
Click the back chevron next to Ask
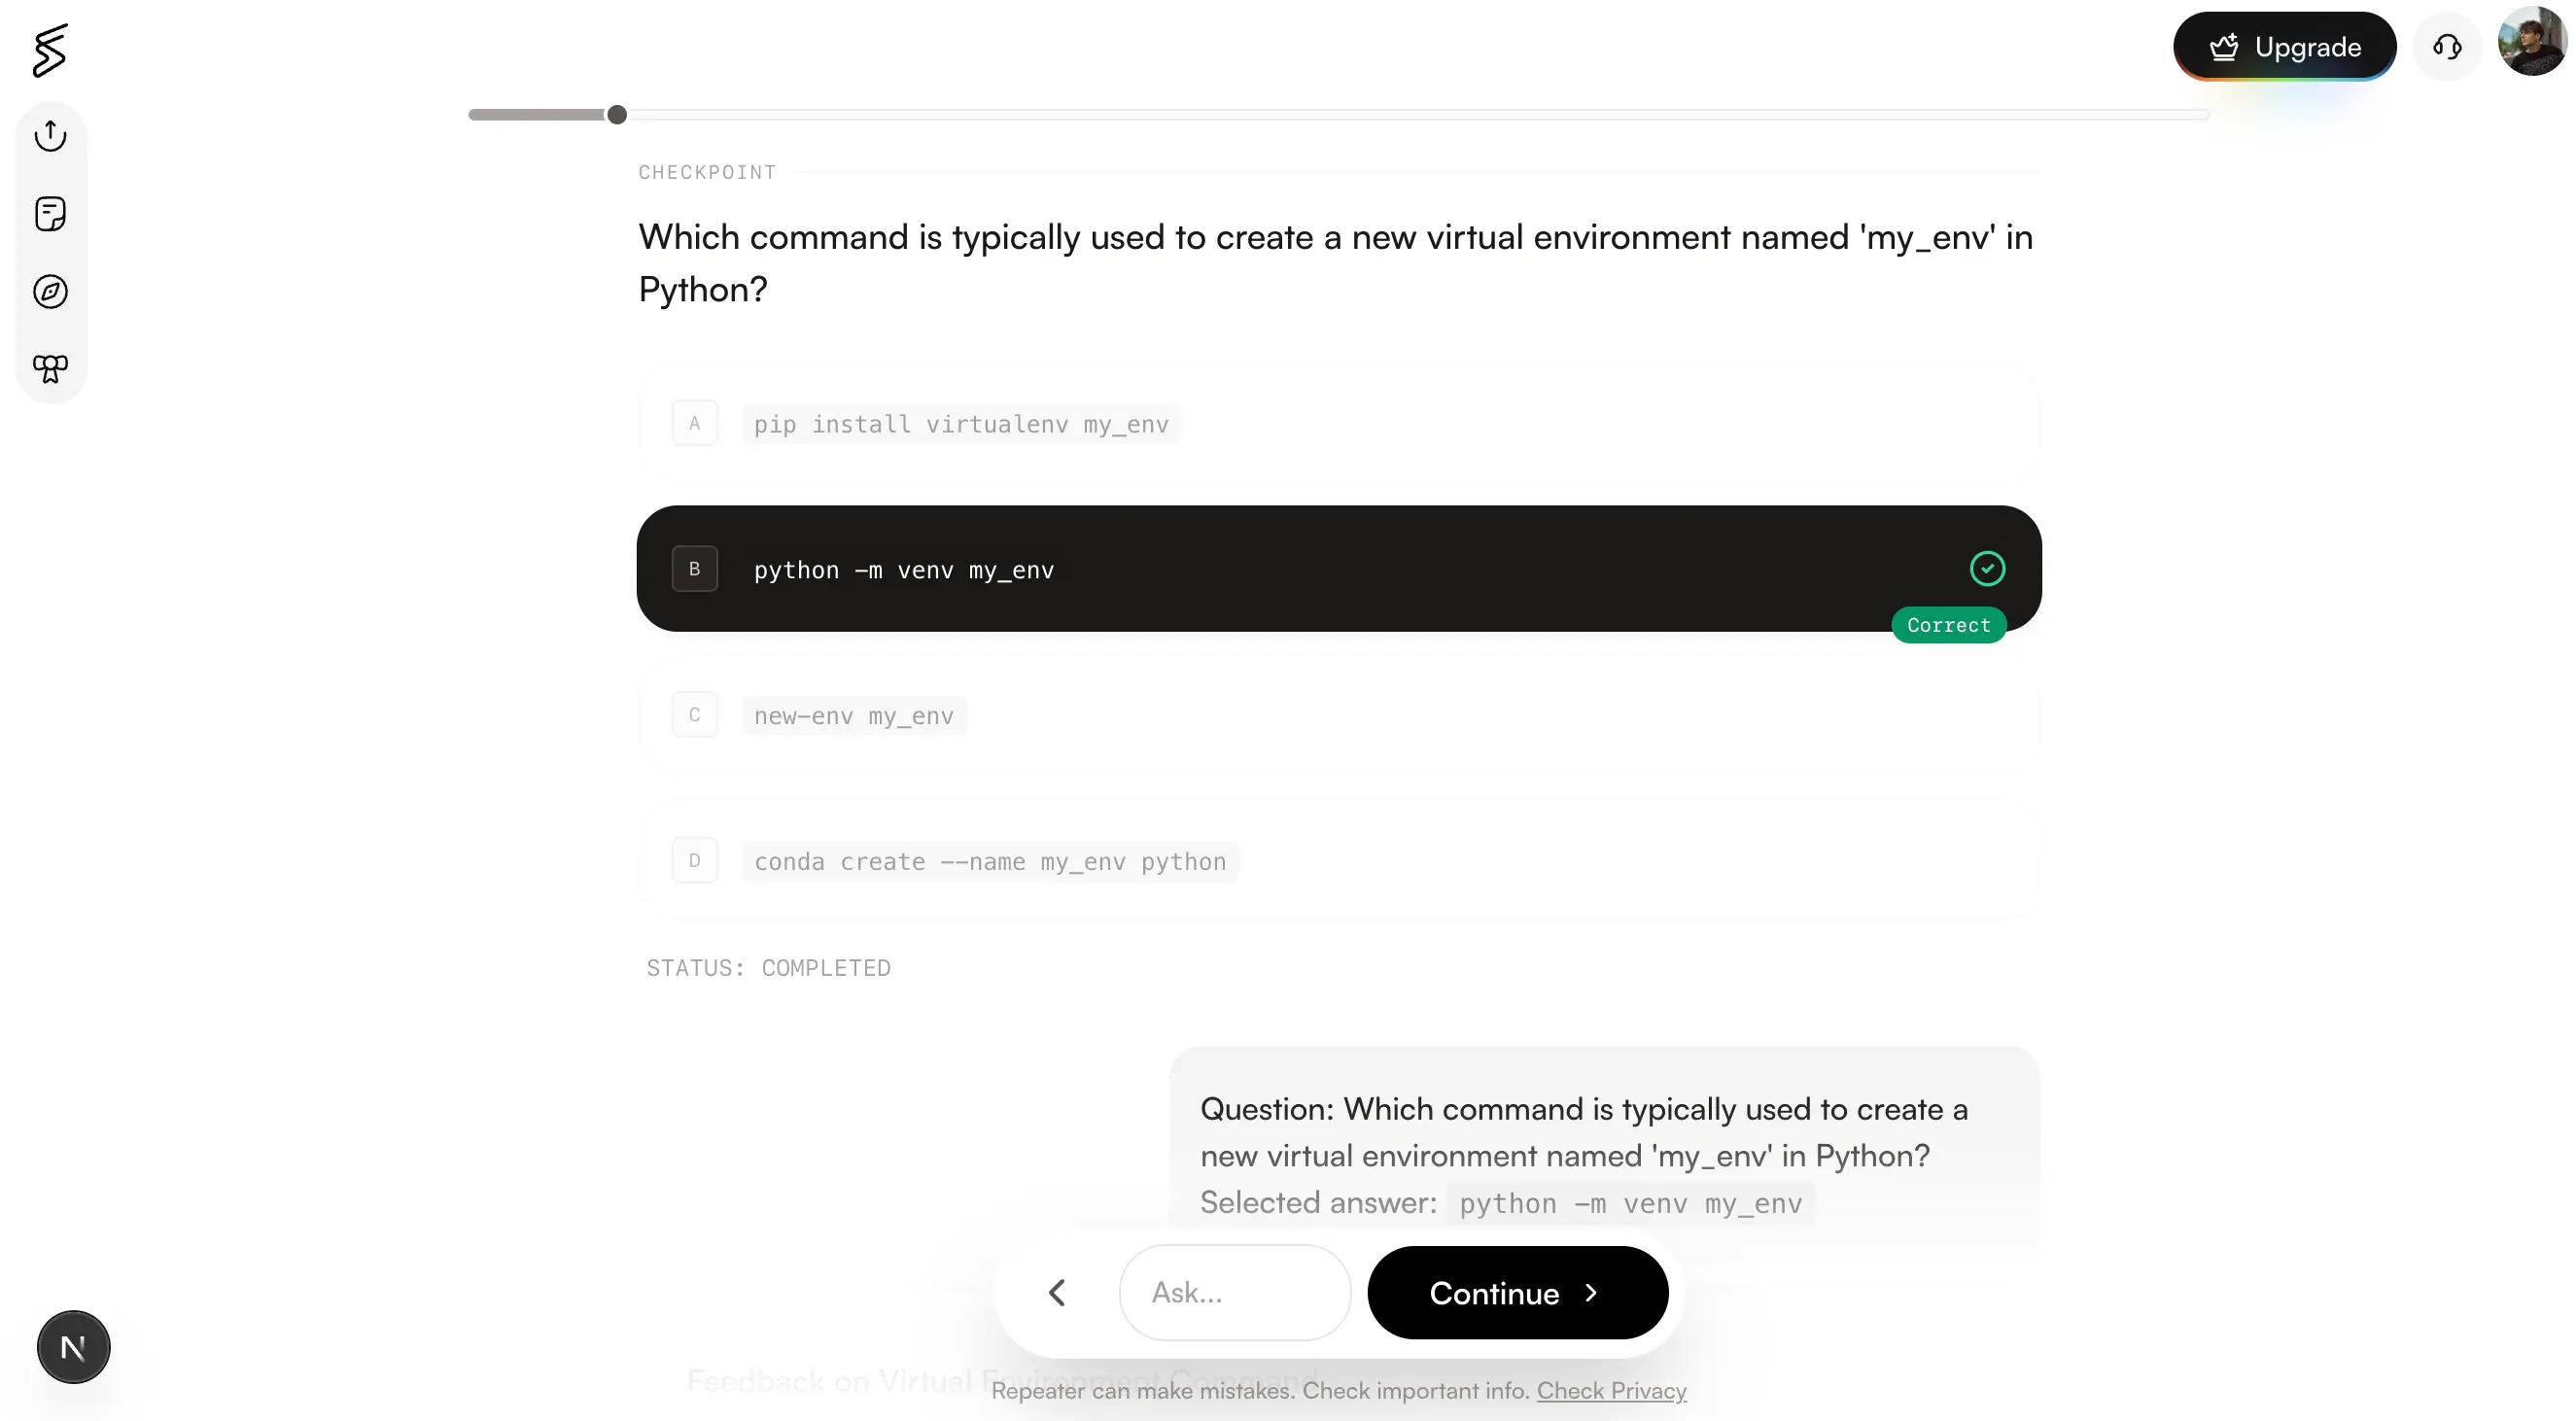1057,1292
